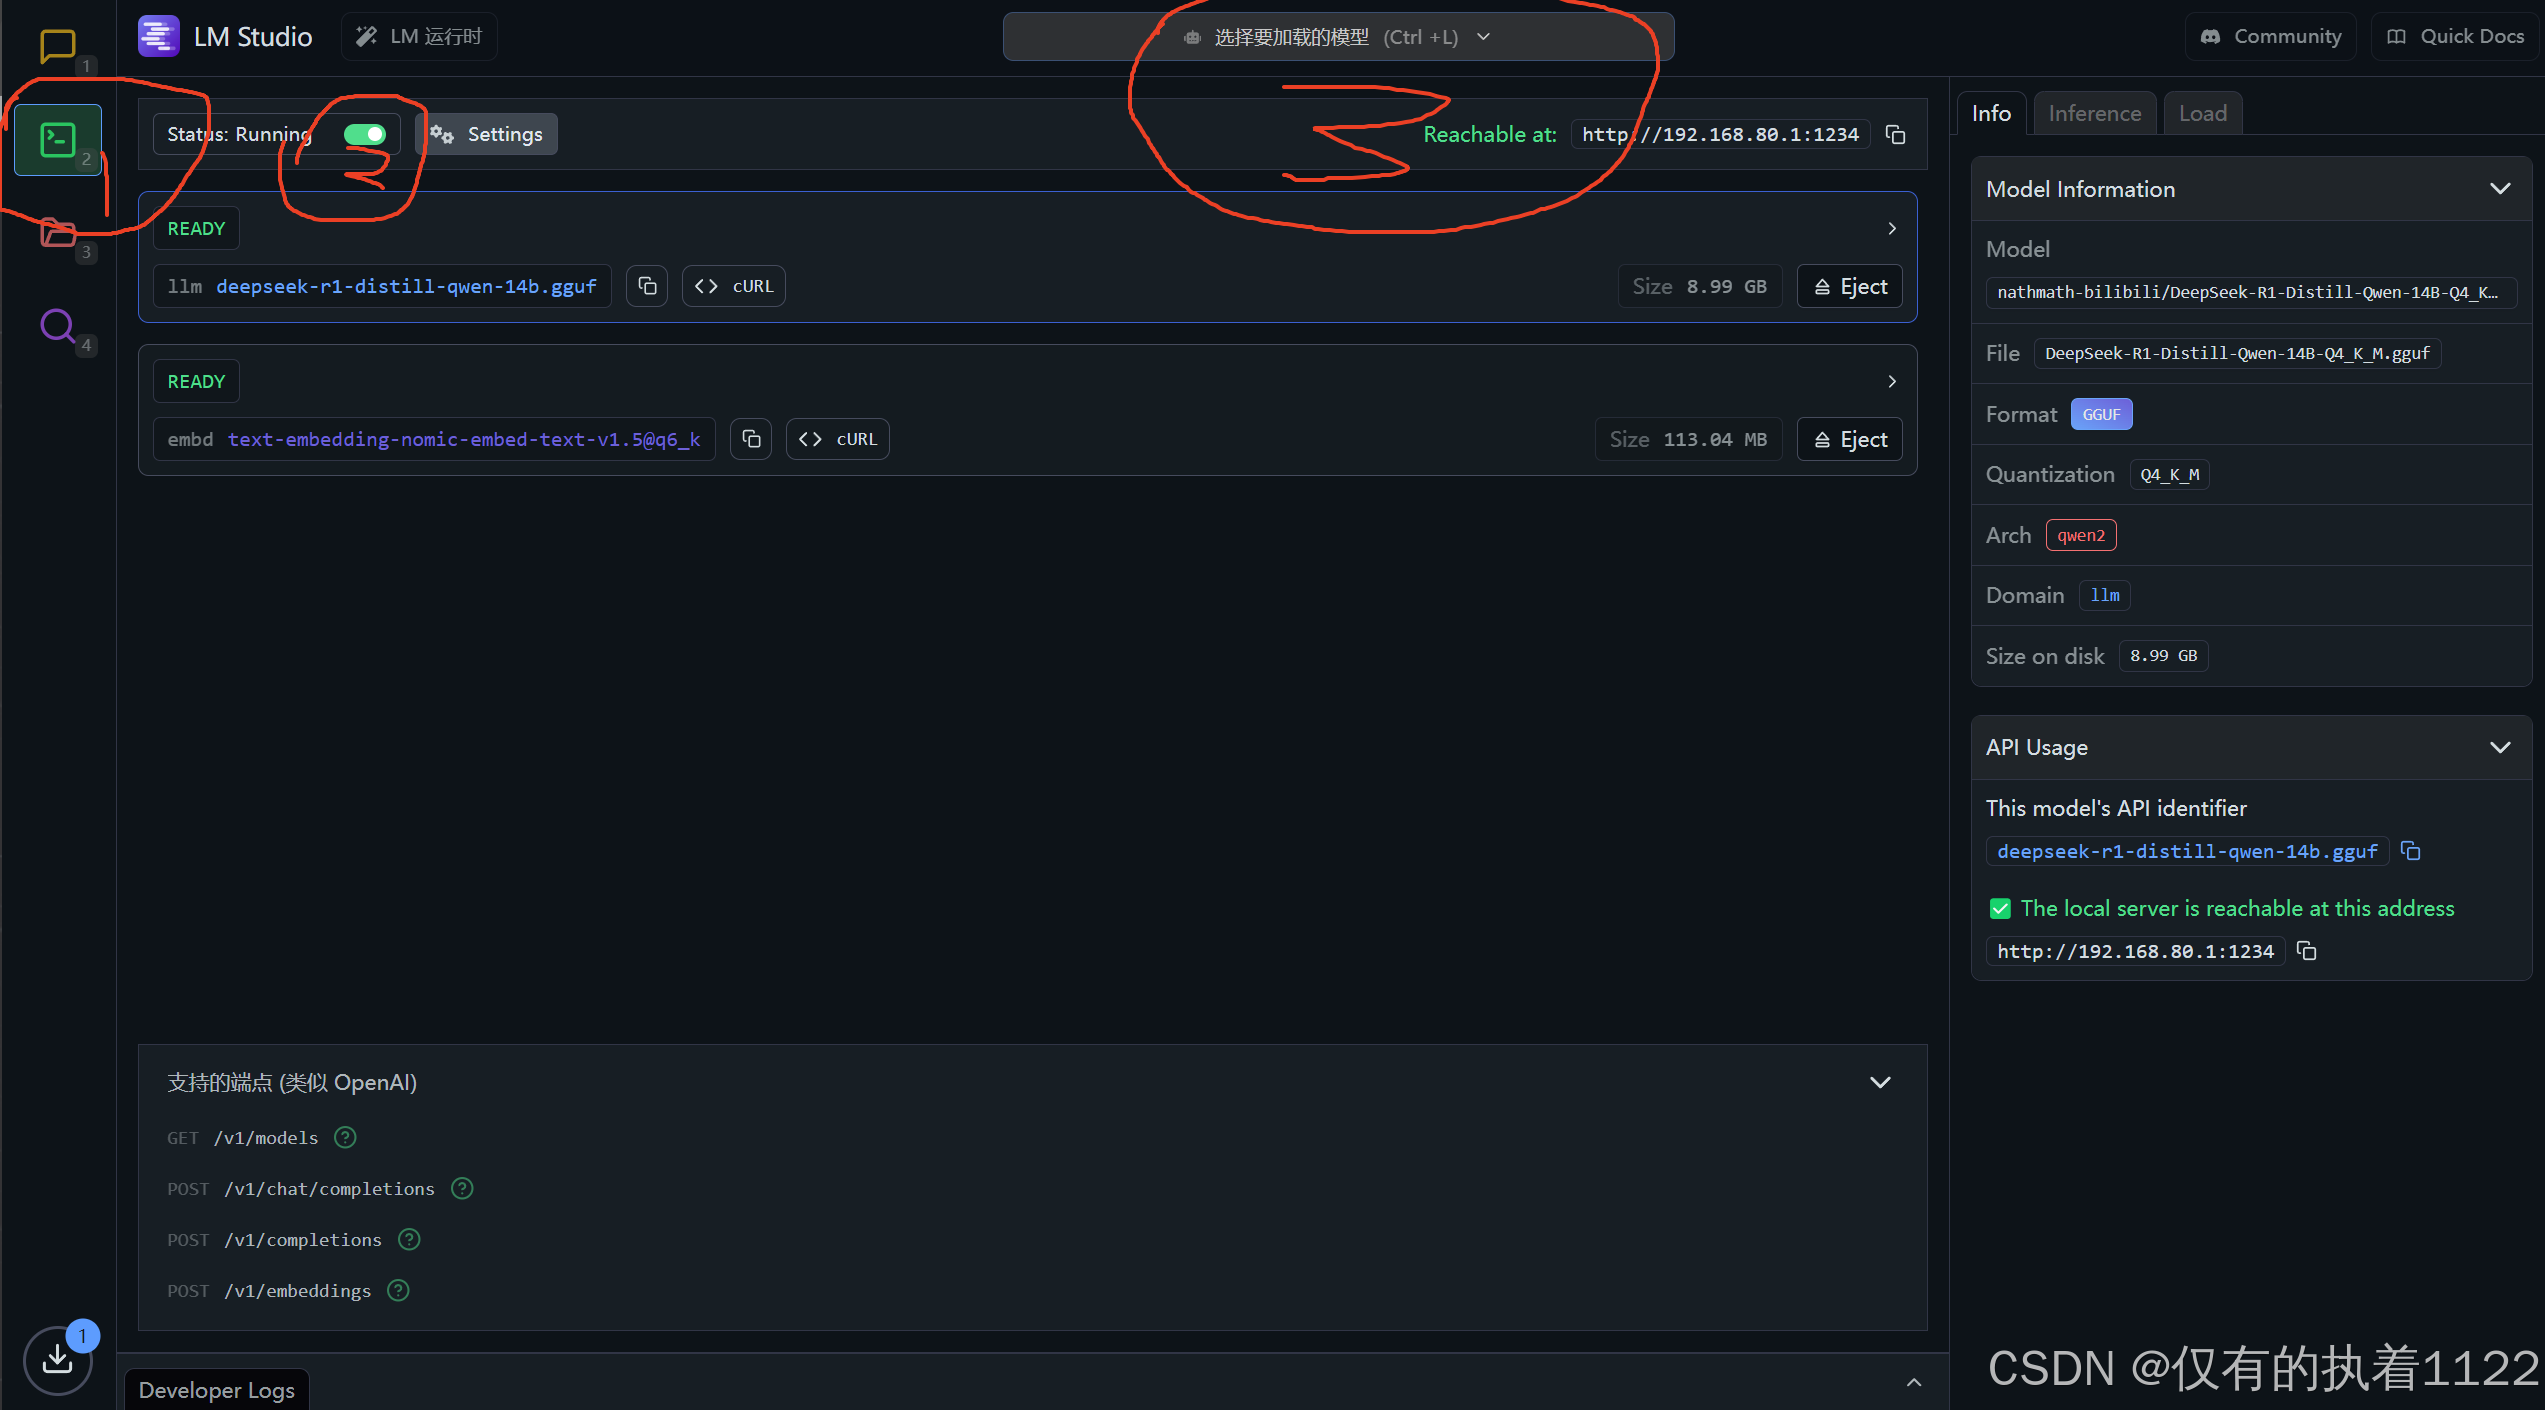This screenshot has height=1410, width=2545.
Task: Eject the deepseek-r1-distill-qwen-14b model
Action: point(1850,286)
